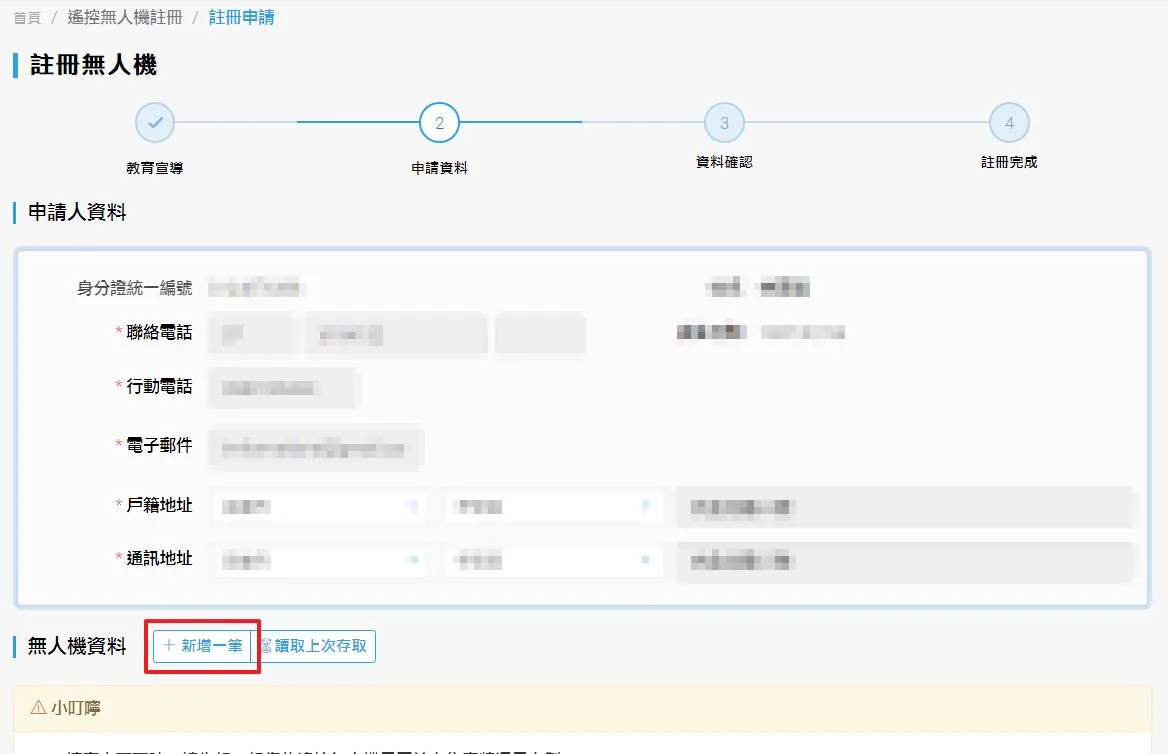
Task: Open 遙控無人機註冊 breadcrumb link
Action: pyautogui.click(x=125, y=17)
